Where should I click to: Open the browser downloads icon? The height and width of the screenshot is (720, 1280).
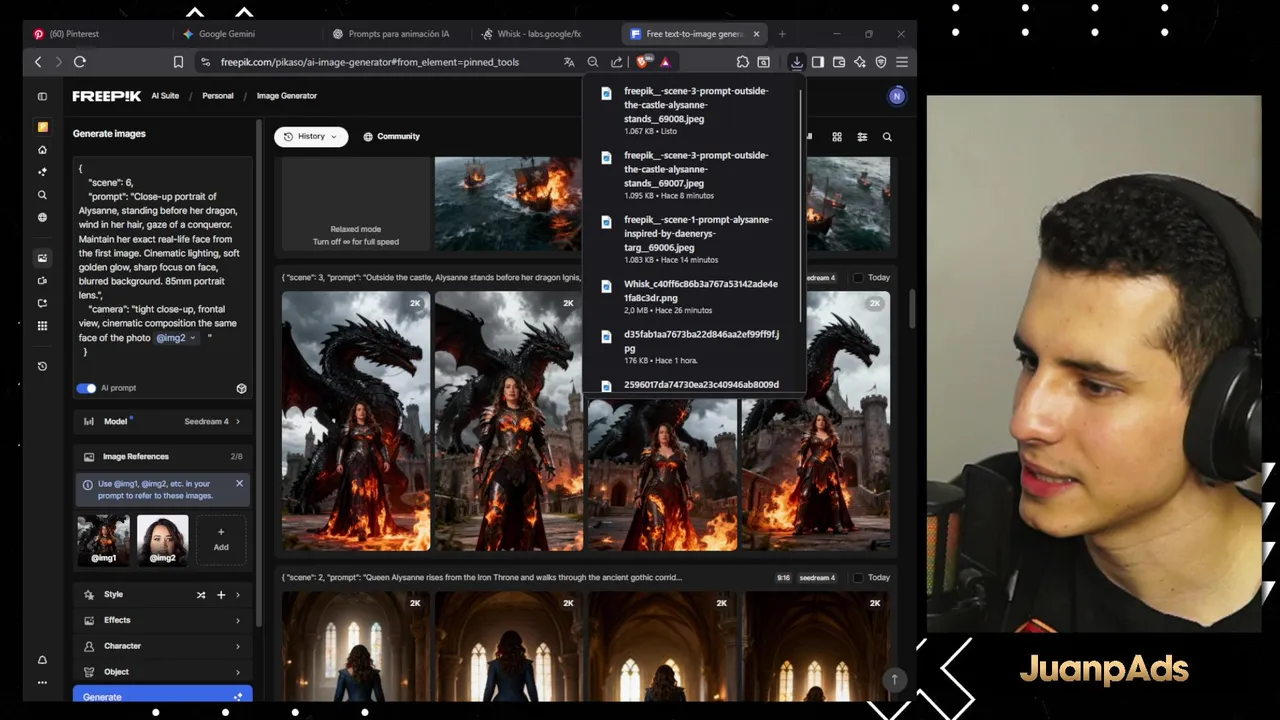[796, 62]
